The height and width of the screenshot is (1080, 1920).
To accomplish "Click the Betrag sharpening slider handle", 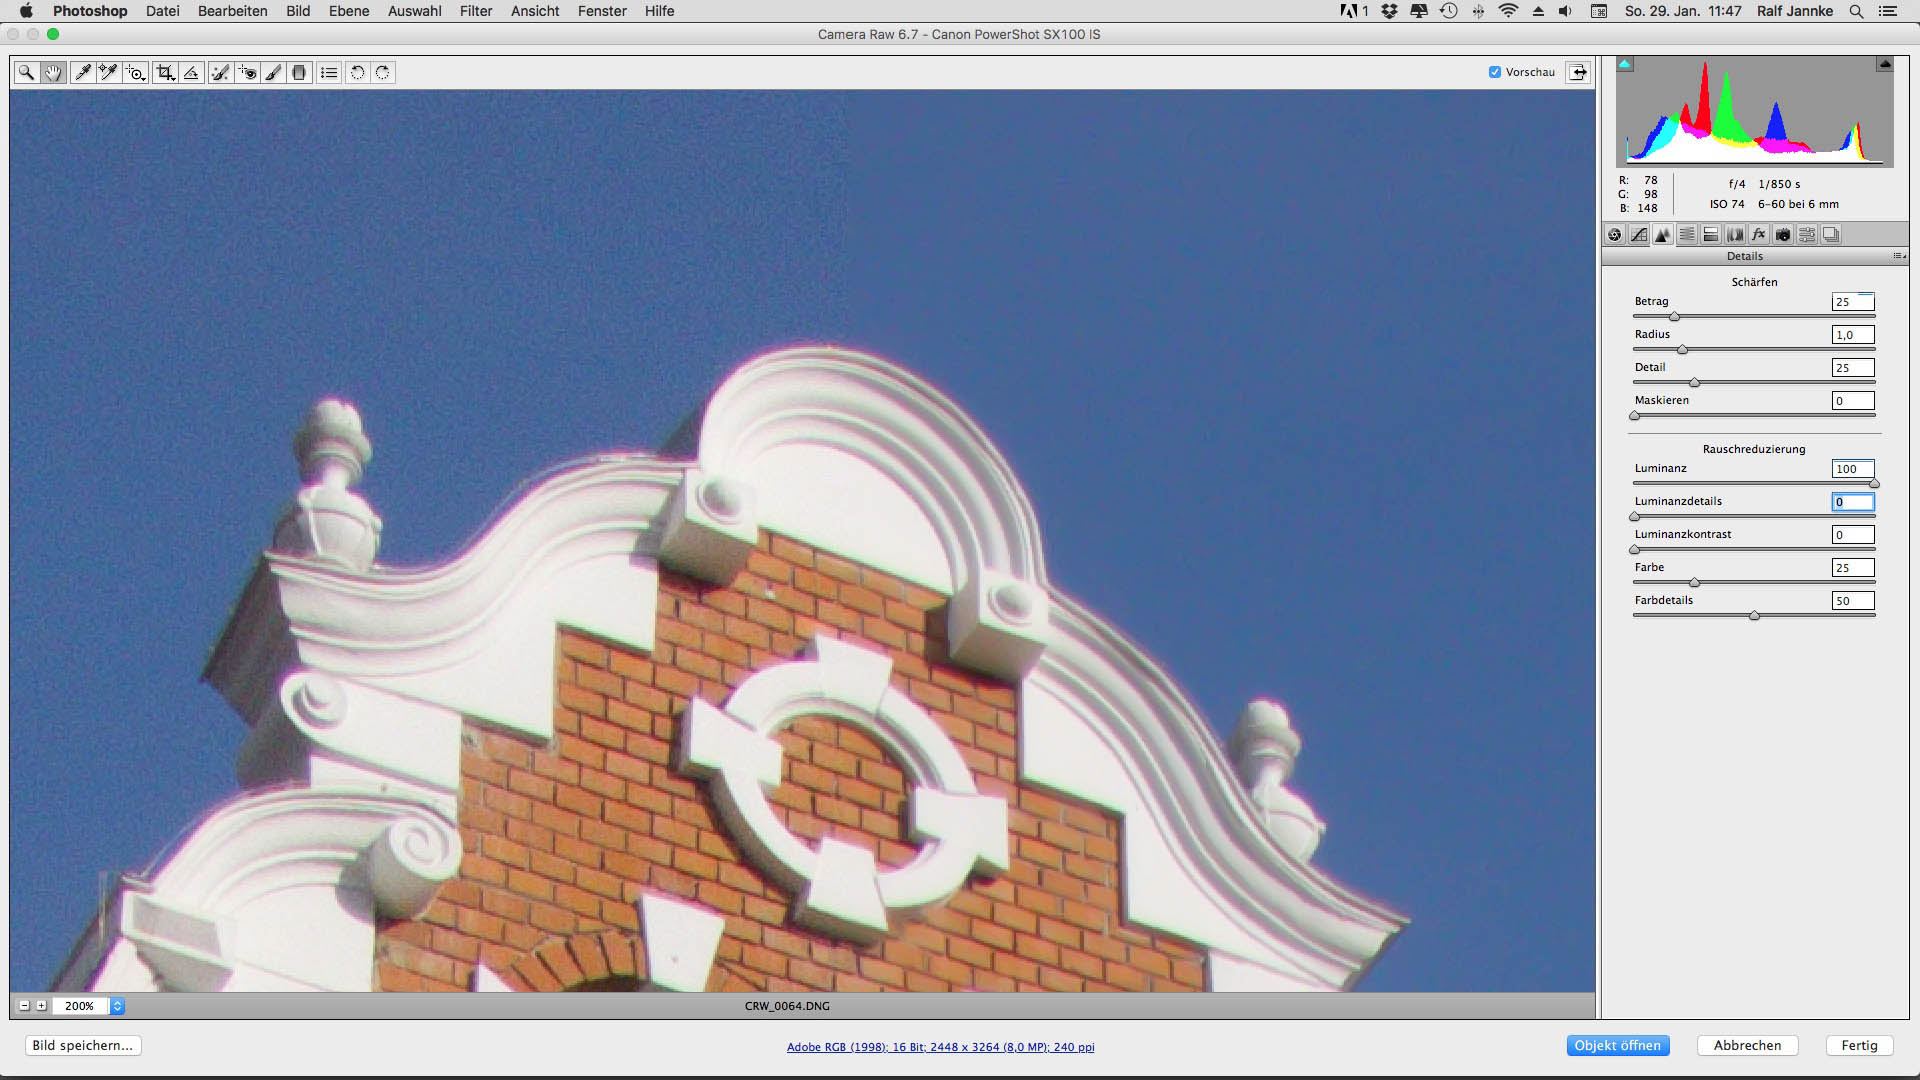I will click(1674, 317).
